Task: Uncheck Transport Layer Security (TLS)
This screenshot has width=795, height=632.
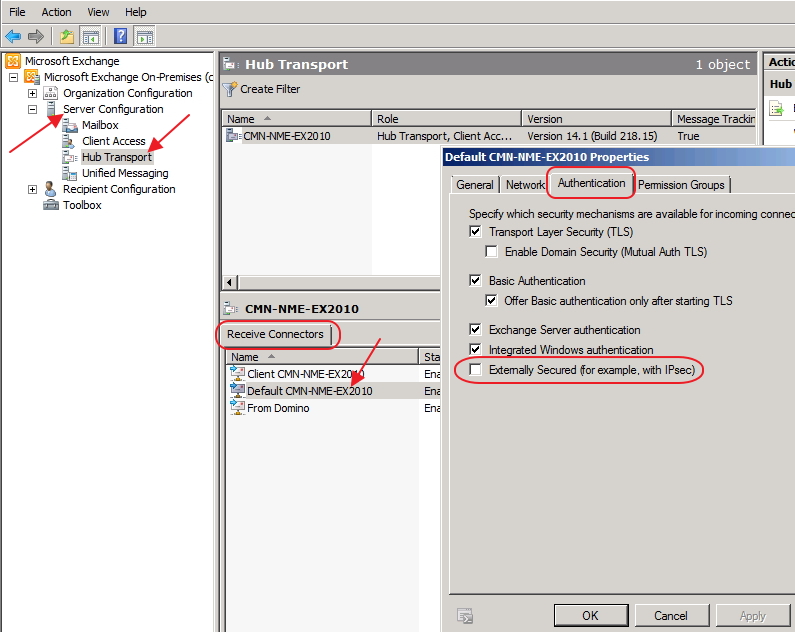Action: click(475, 232)
